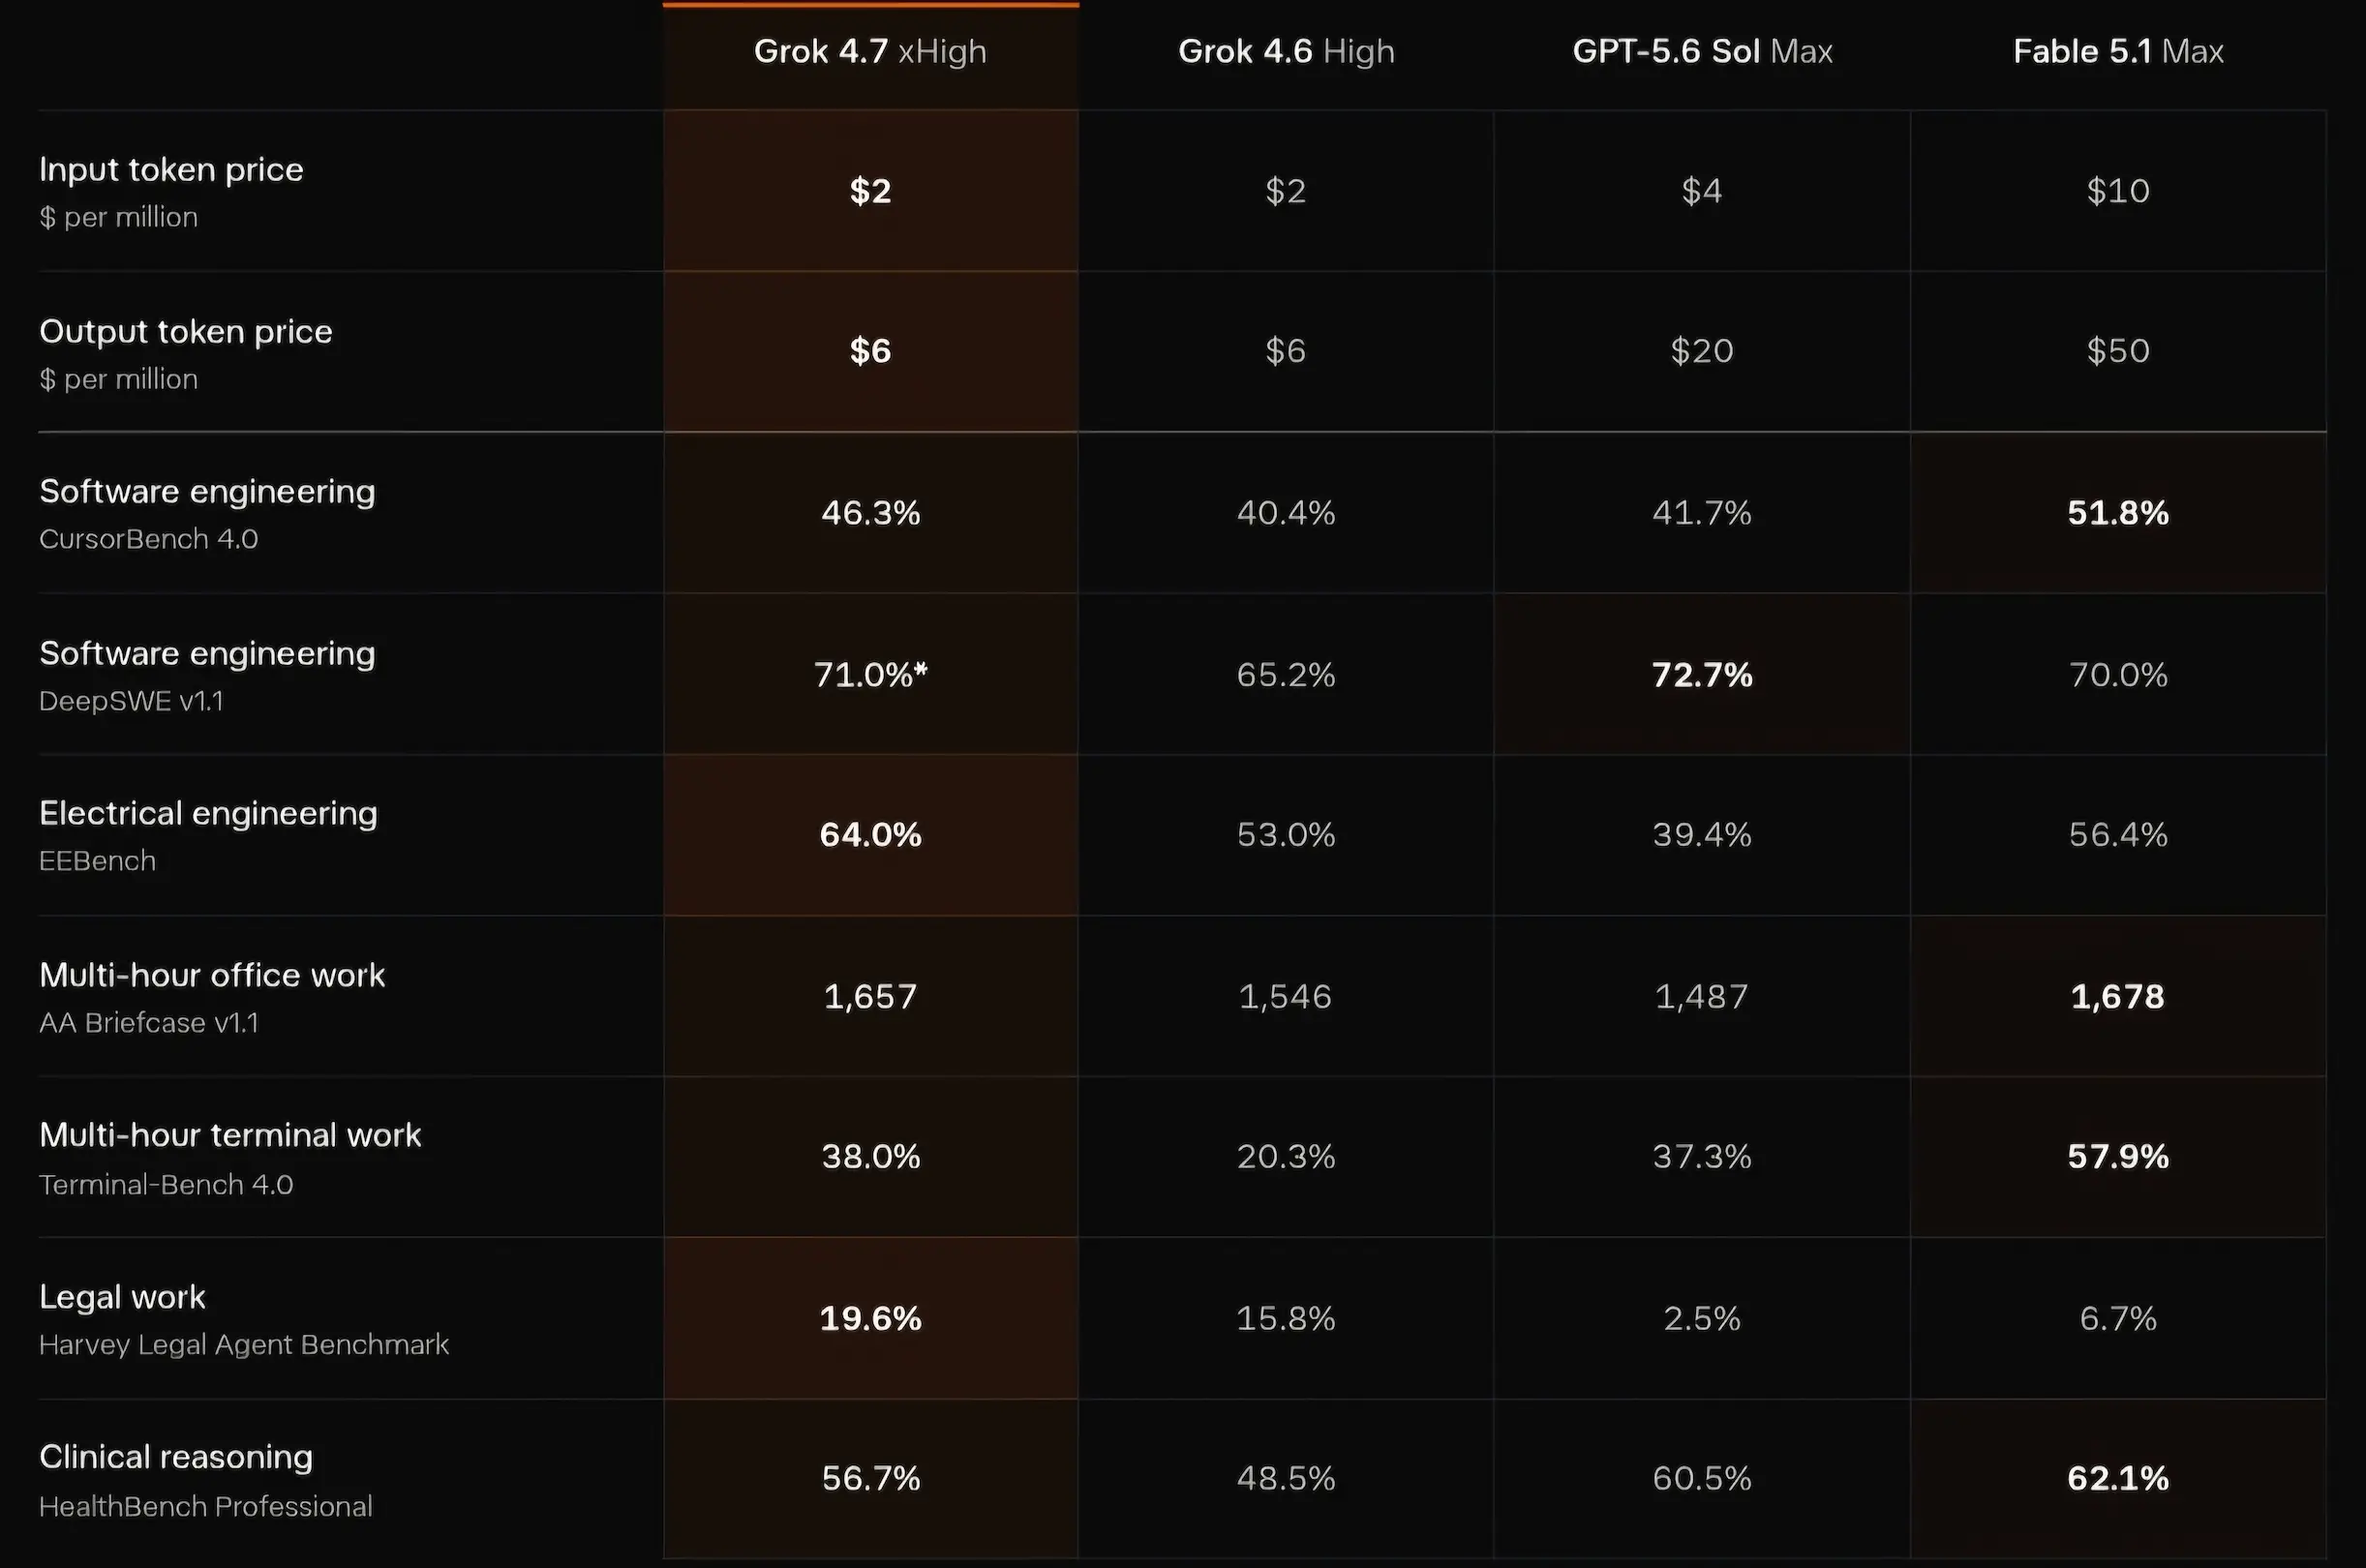Click the Output token price row label
Viewport: 2366px width, 1568px height.
coord(185,331)
